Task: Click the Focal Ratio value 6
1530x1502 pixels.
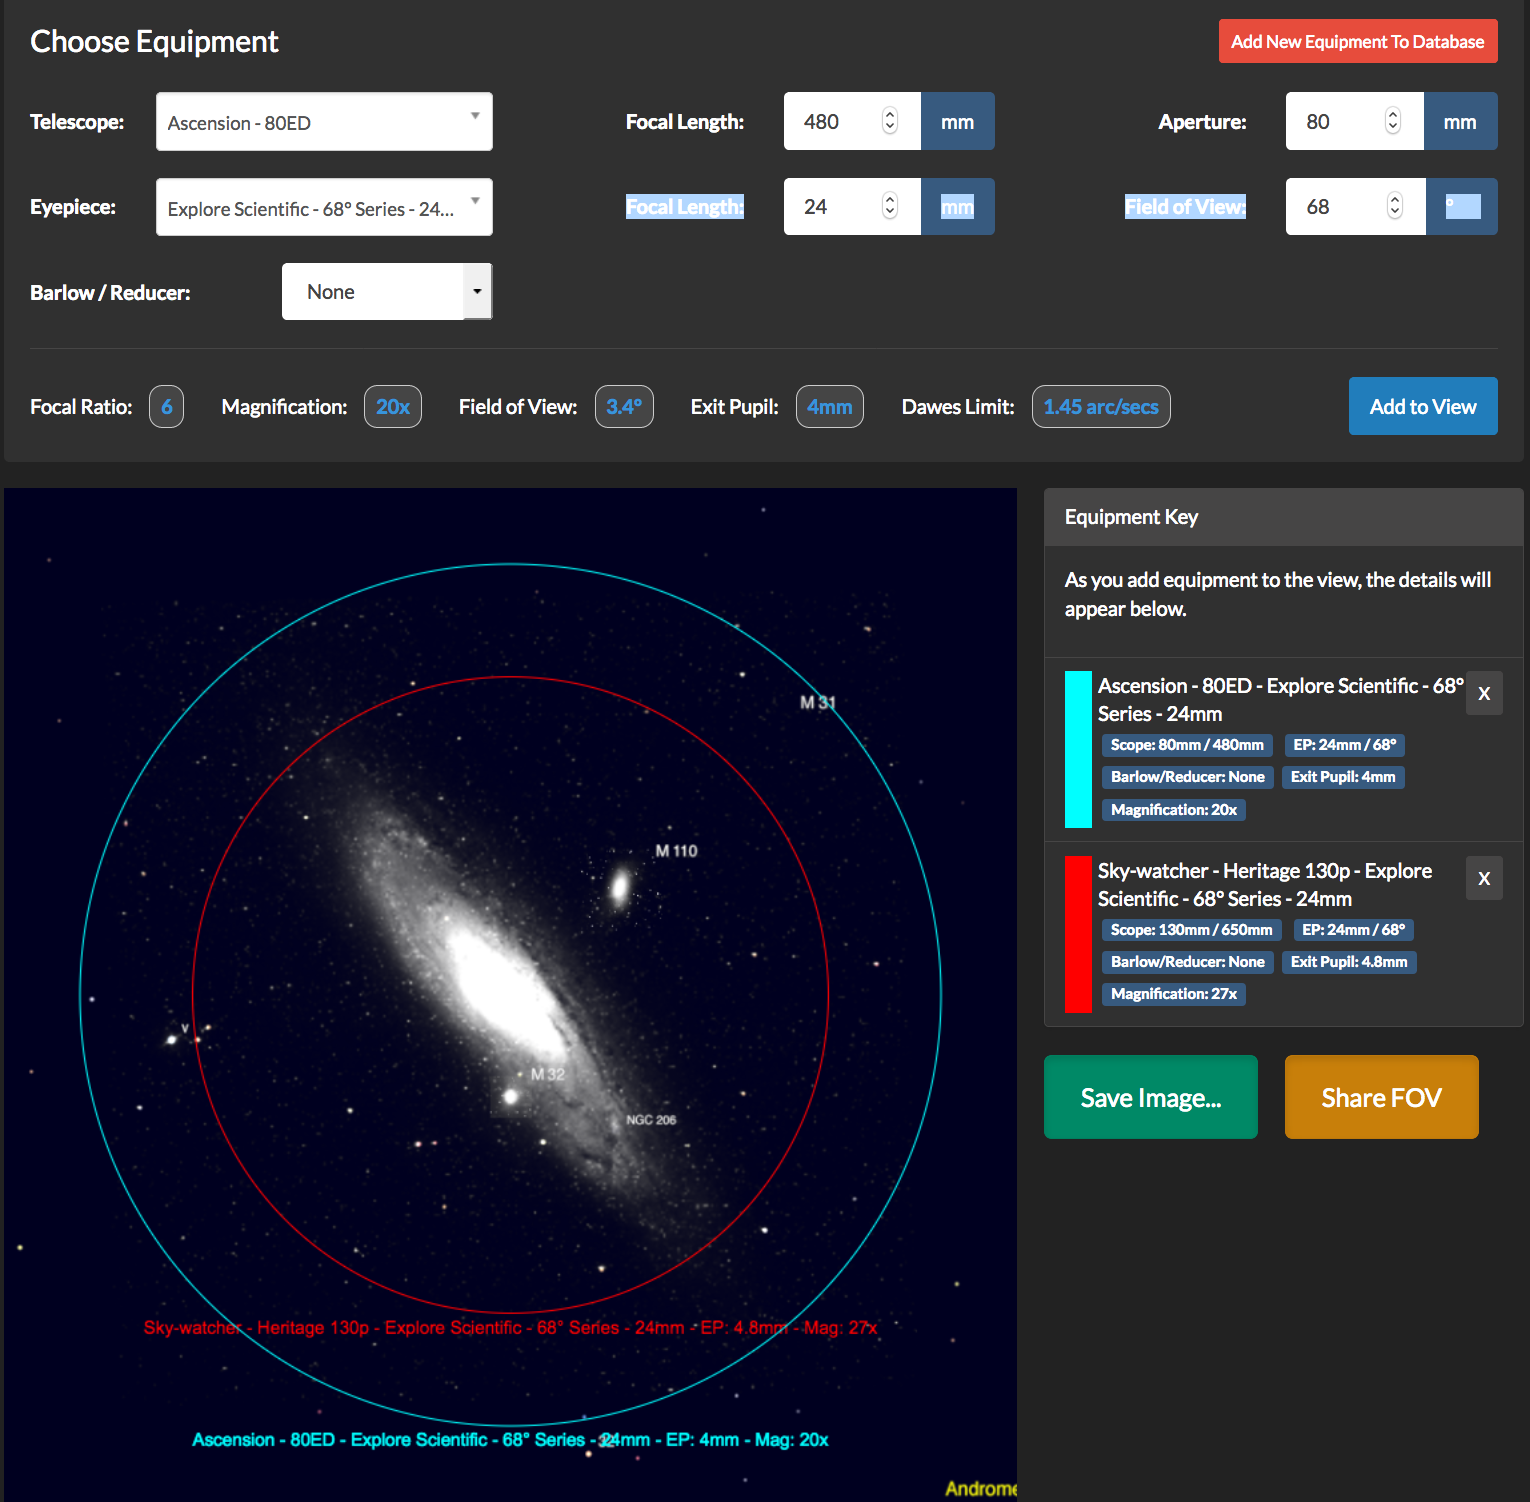Action: tap(166, 406)
